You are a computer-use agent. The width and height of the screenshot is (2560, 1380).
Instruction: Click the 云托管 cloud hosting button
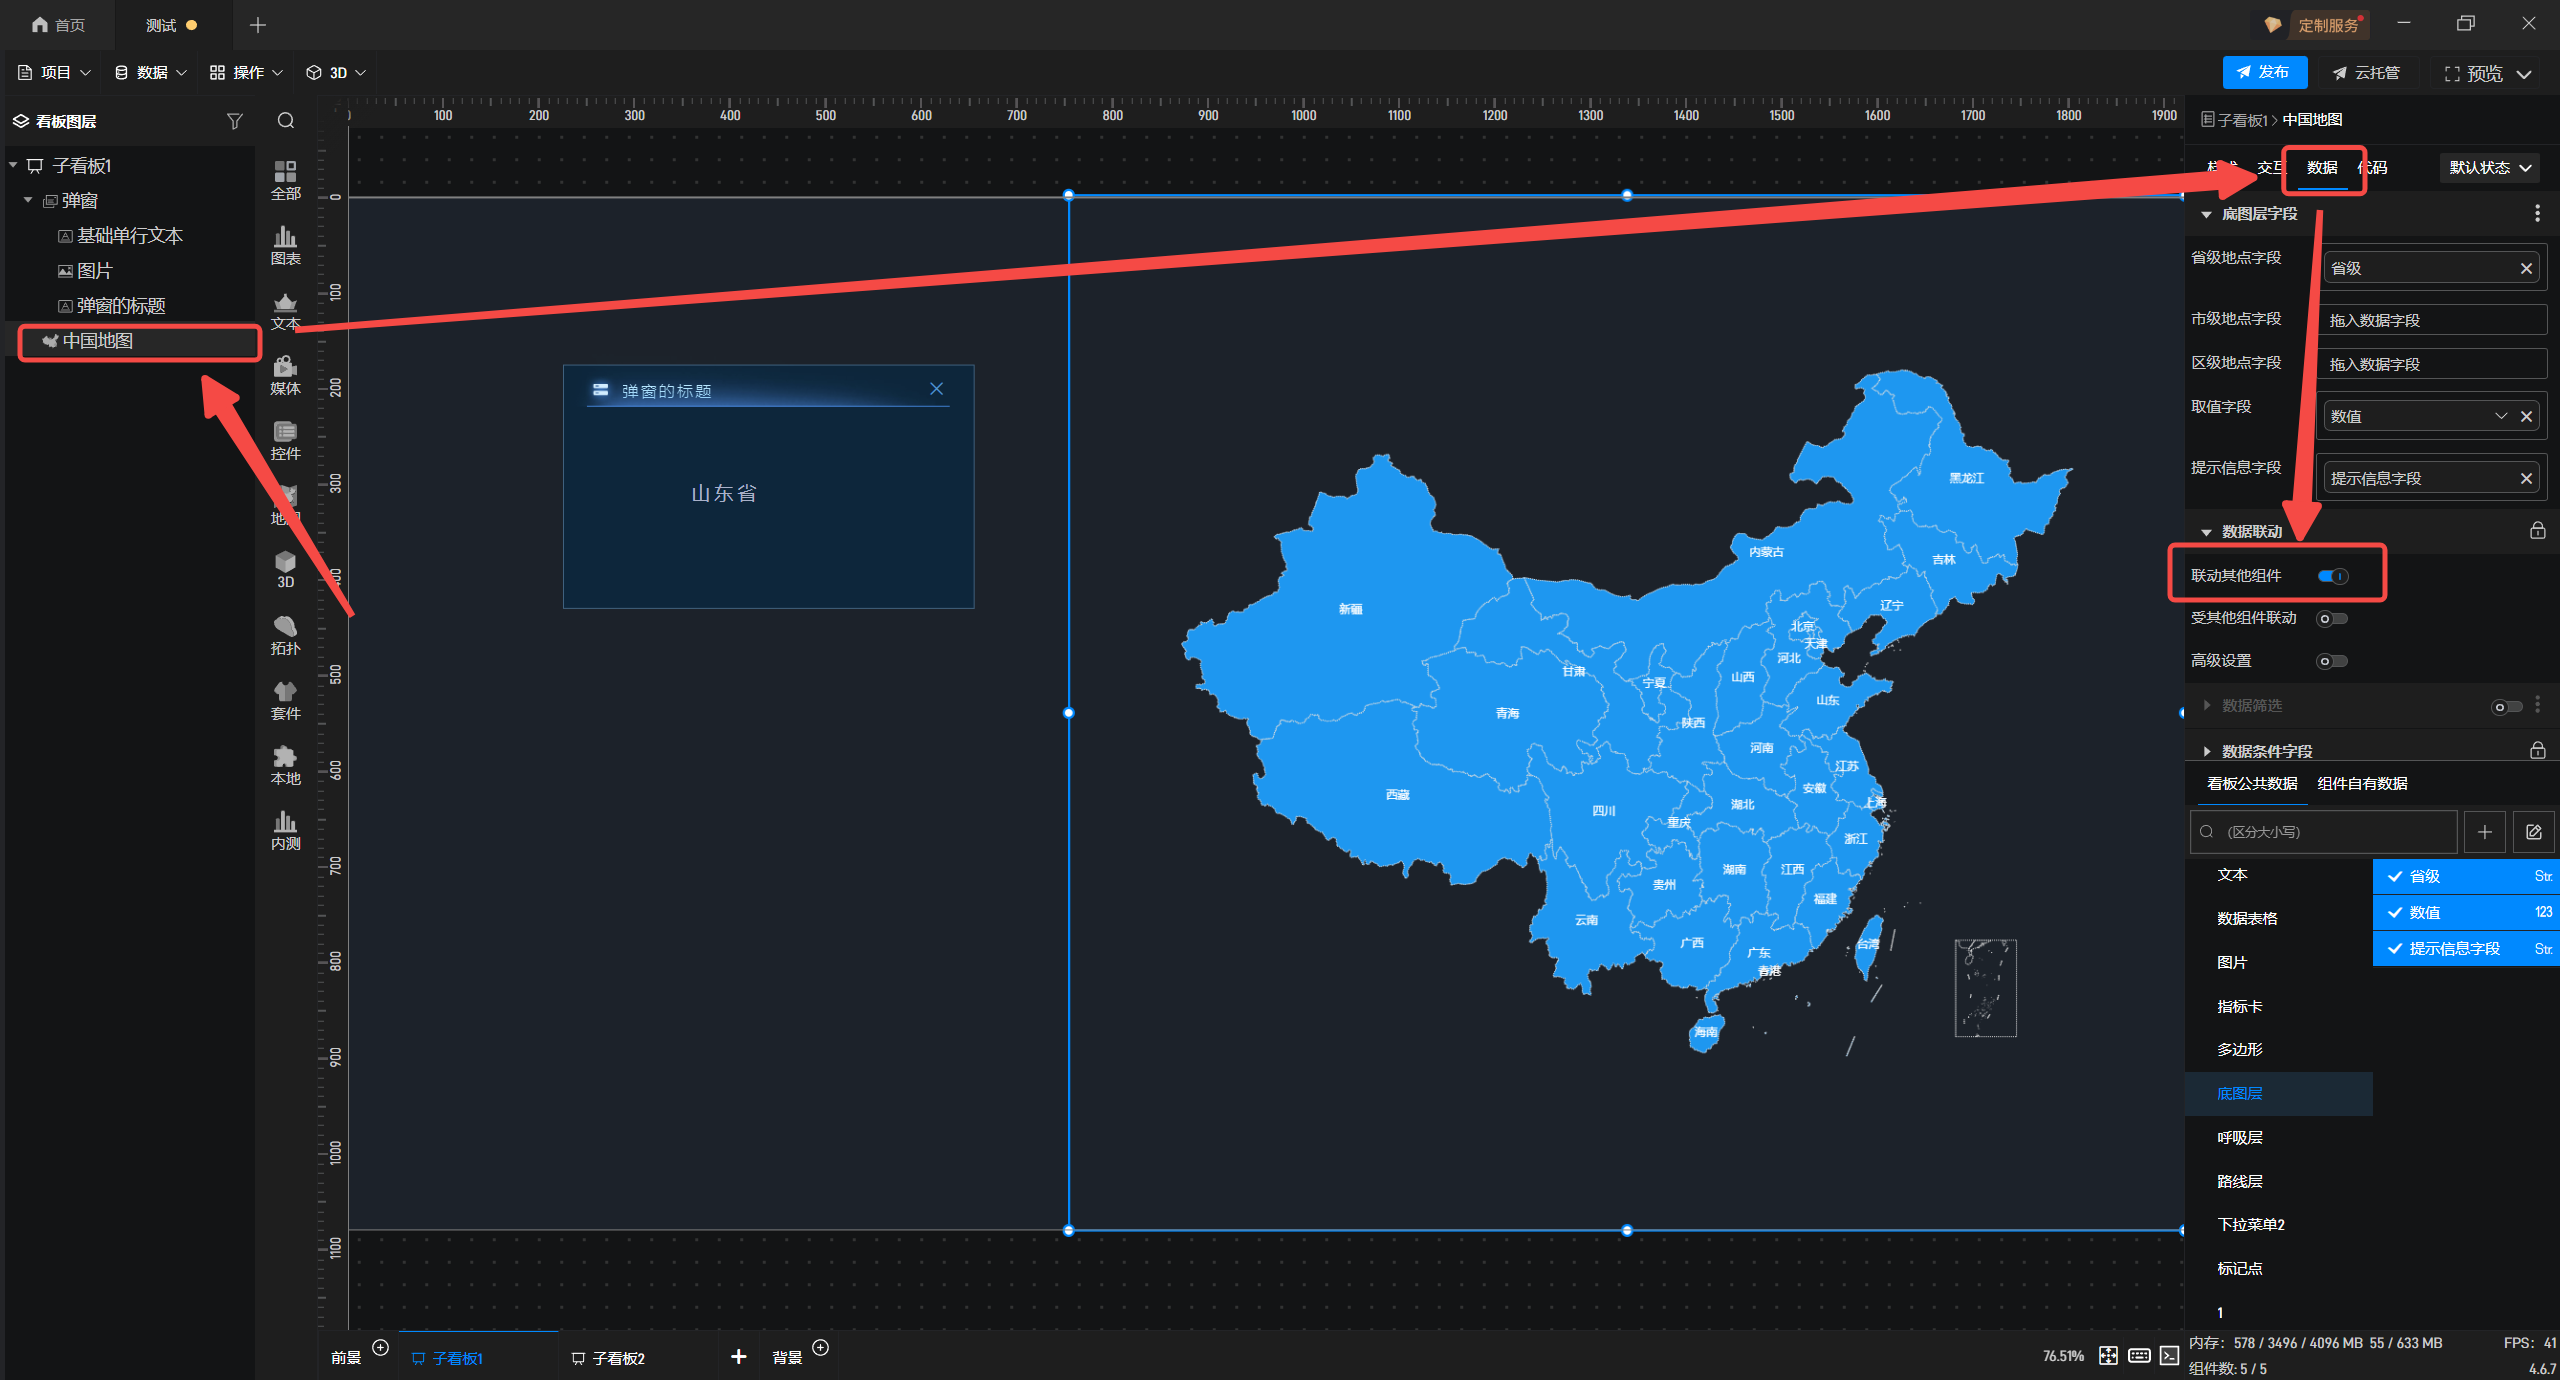(x=2366, y=73)
